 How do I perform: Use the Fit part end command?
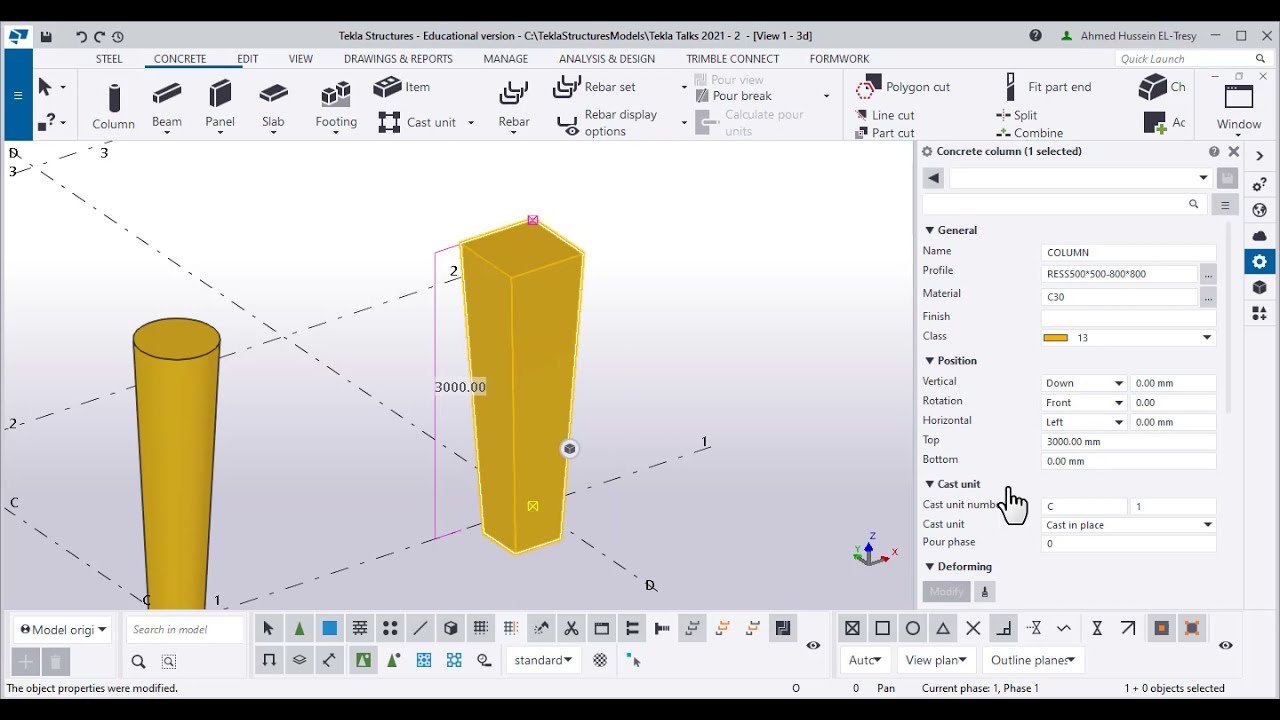pyautogui.click(x=1048, y=87)
